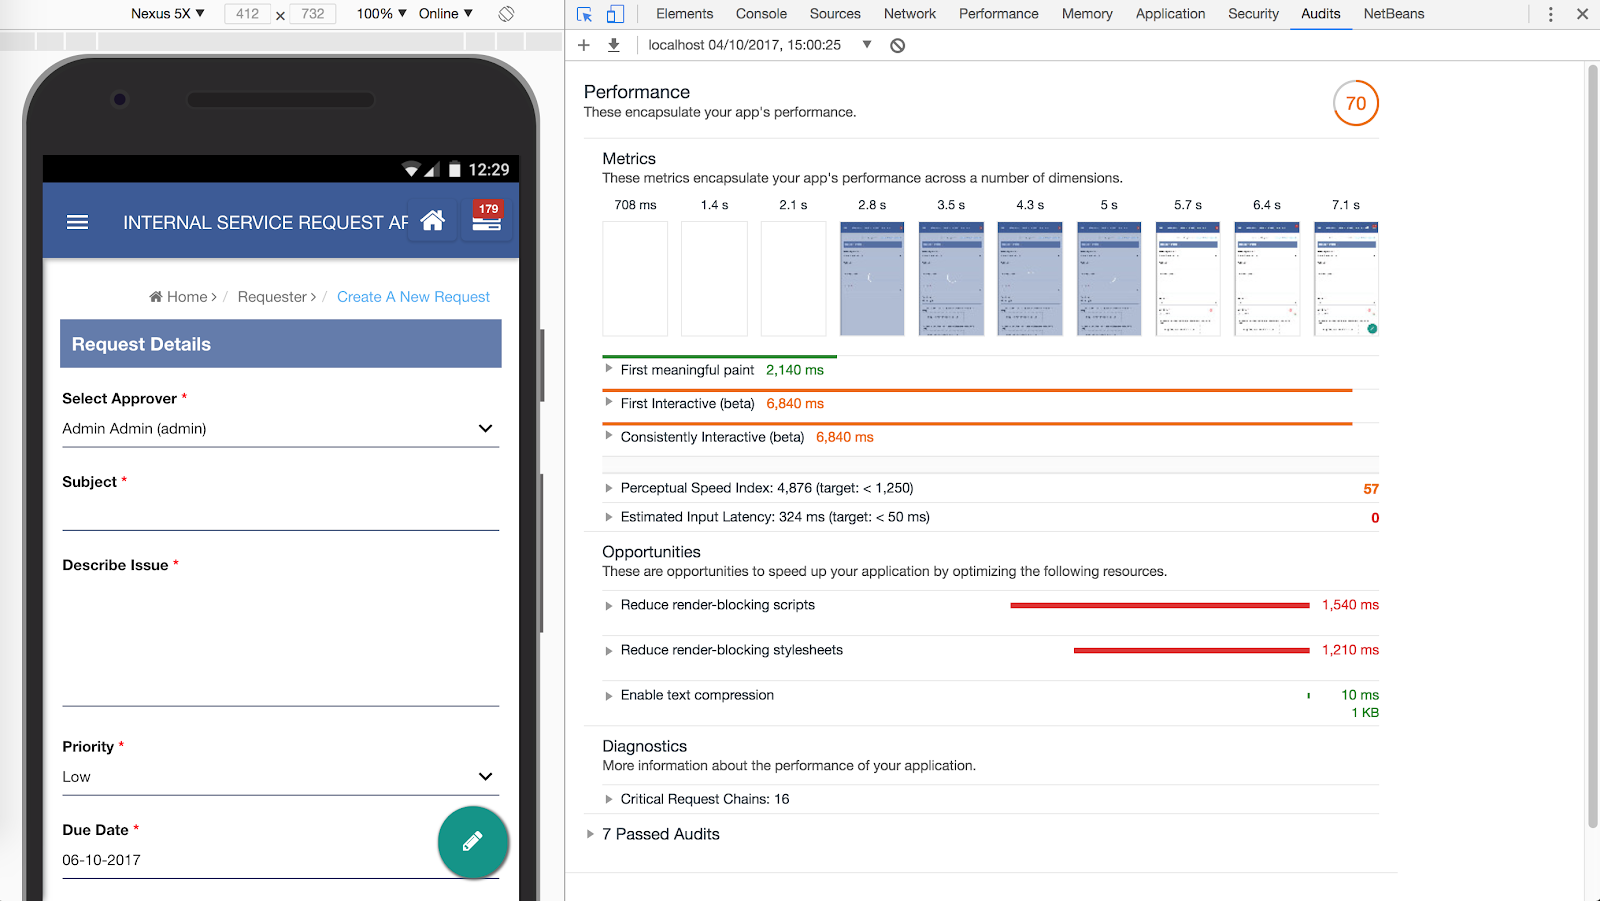Click Create A New Request breadcrumb
This screenshot has width=1600, height=901.
coord(413,297)
